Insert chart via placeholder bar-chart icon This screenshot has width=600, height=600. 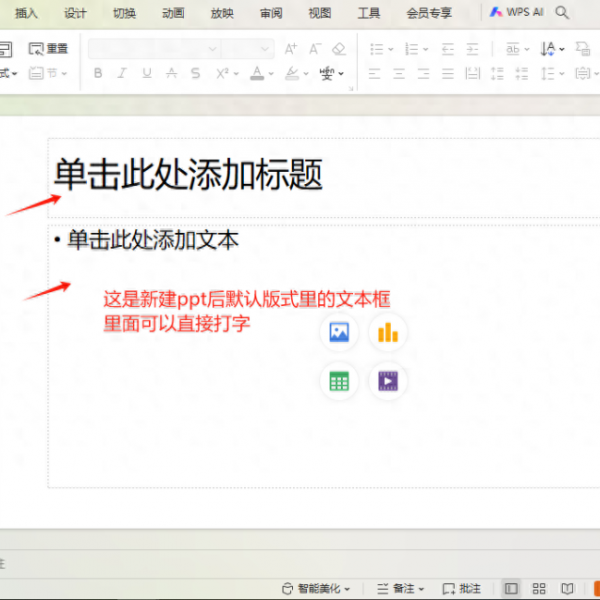(x=387, y=333)
